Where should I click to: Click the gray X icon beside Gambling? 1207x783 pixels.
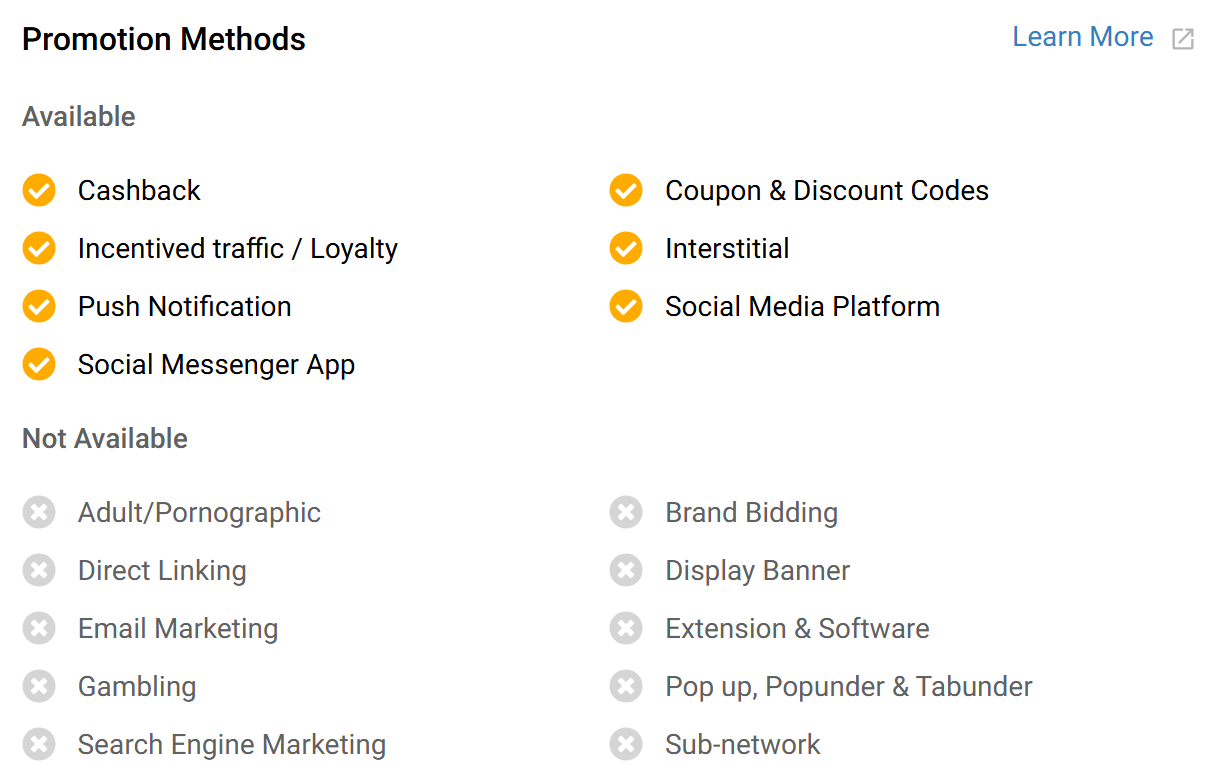pyautogui.click(x=39, y=687)
